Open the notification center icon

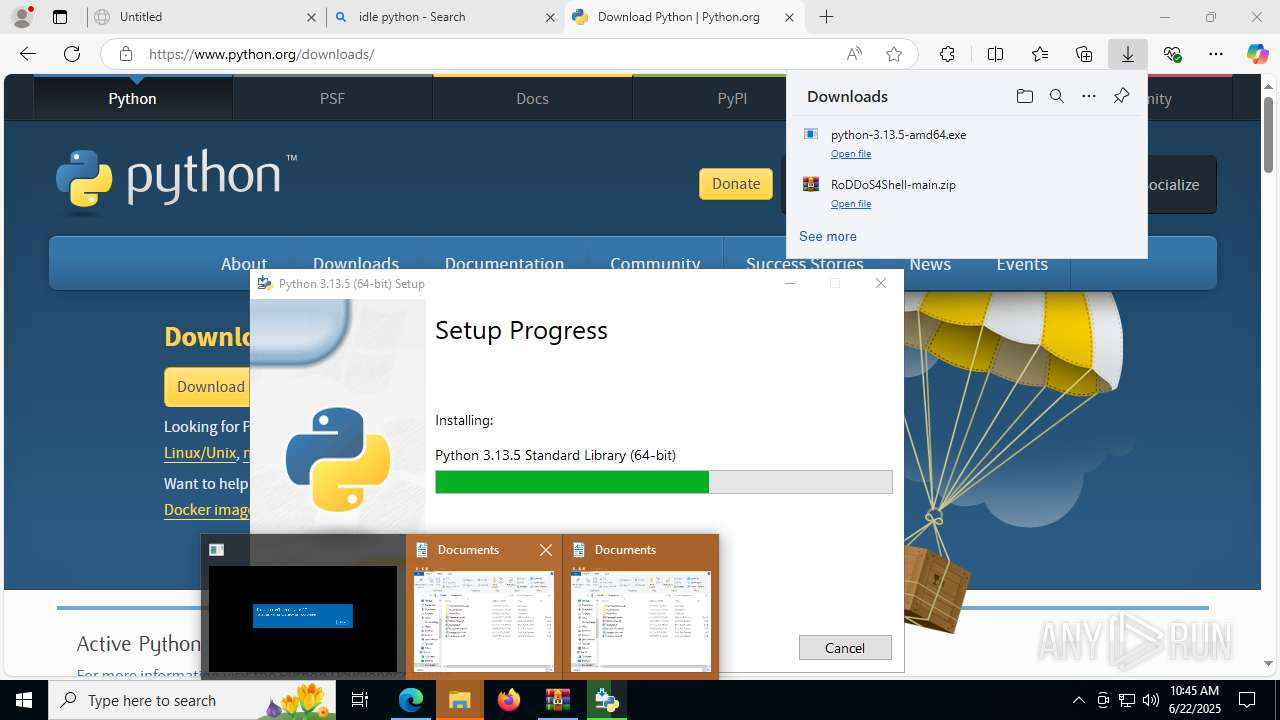click(1248, 700)
